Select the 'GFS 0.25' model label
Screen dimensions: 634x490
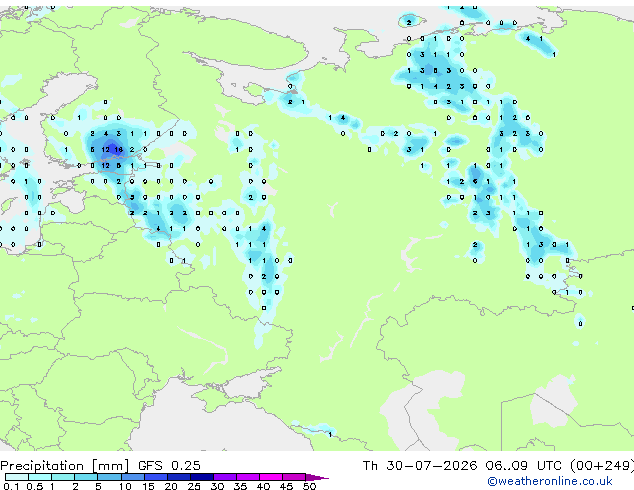[169, 466]
